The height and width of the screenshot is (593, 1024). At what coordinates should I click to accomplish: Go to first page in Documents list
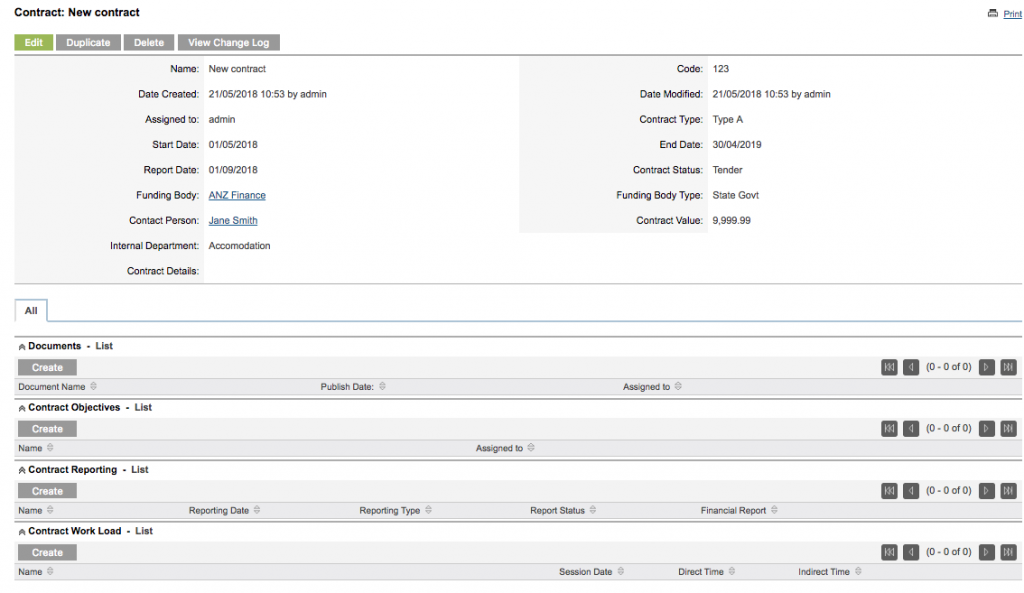[889, 367]
